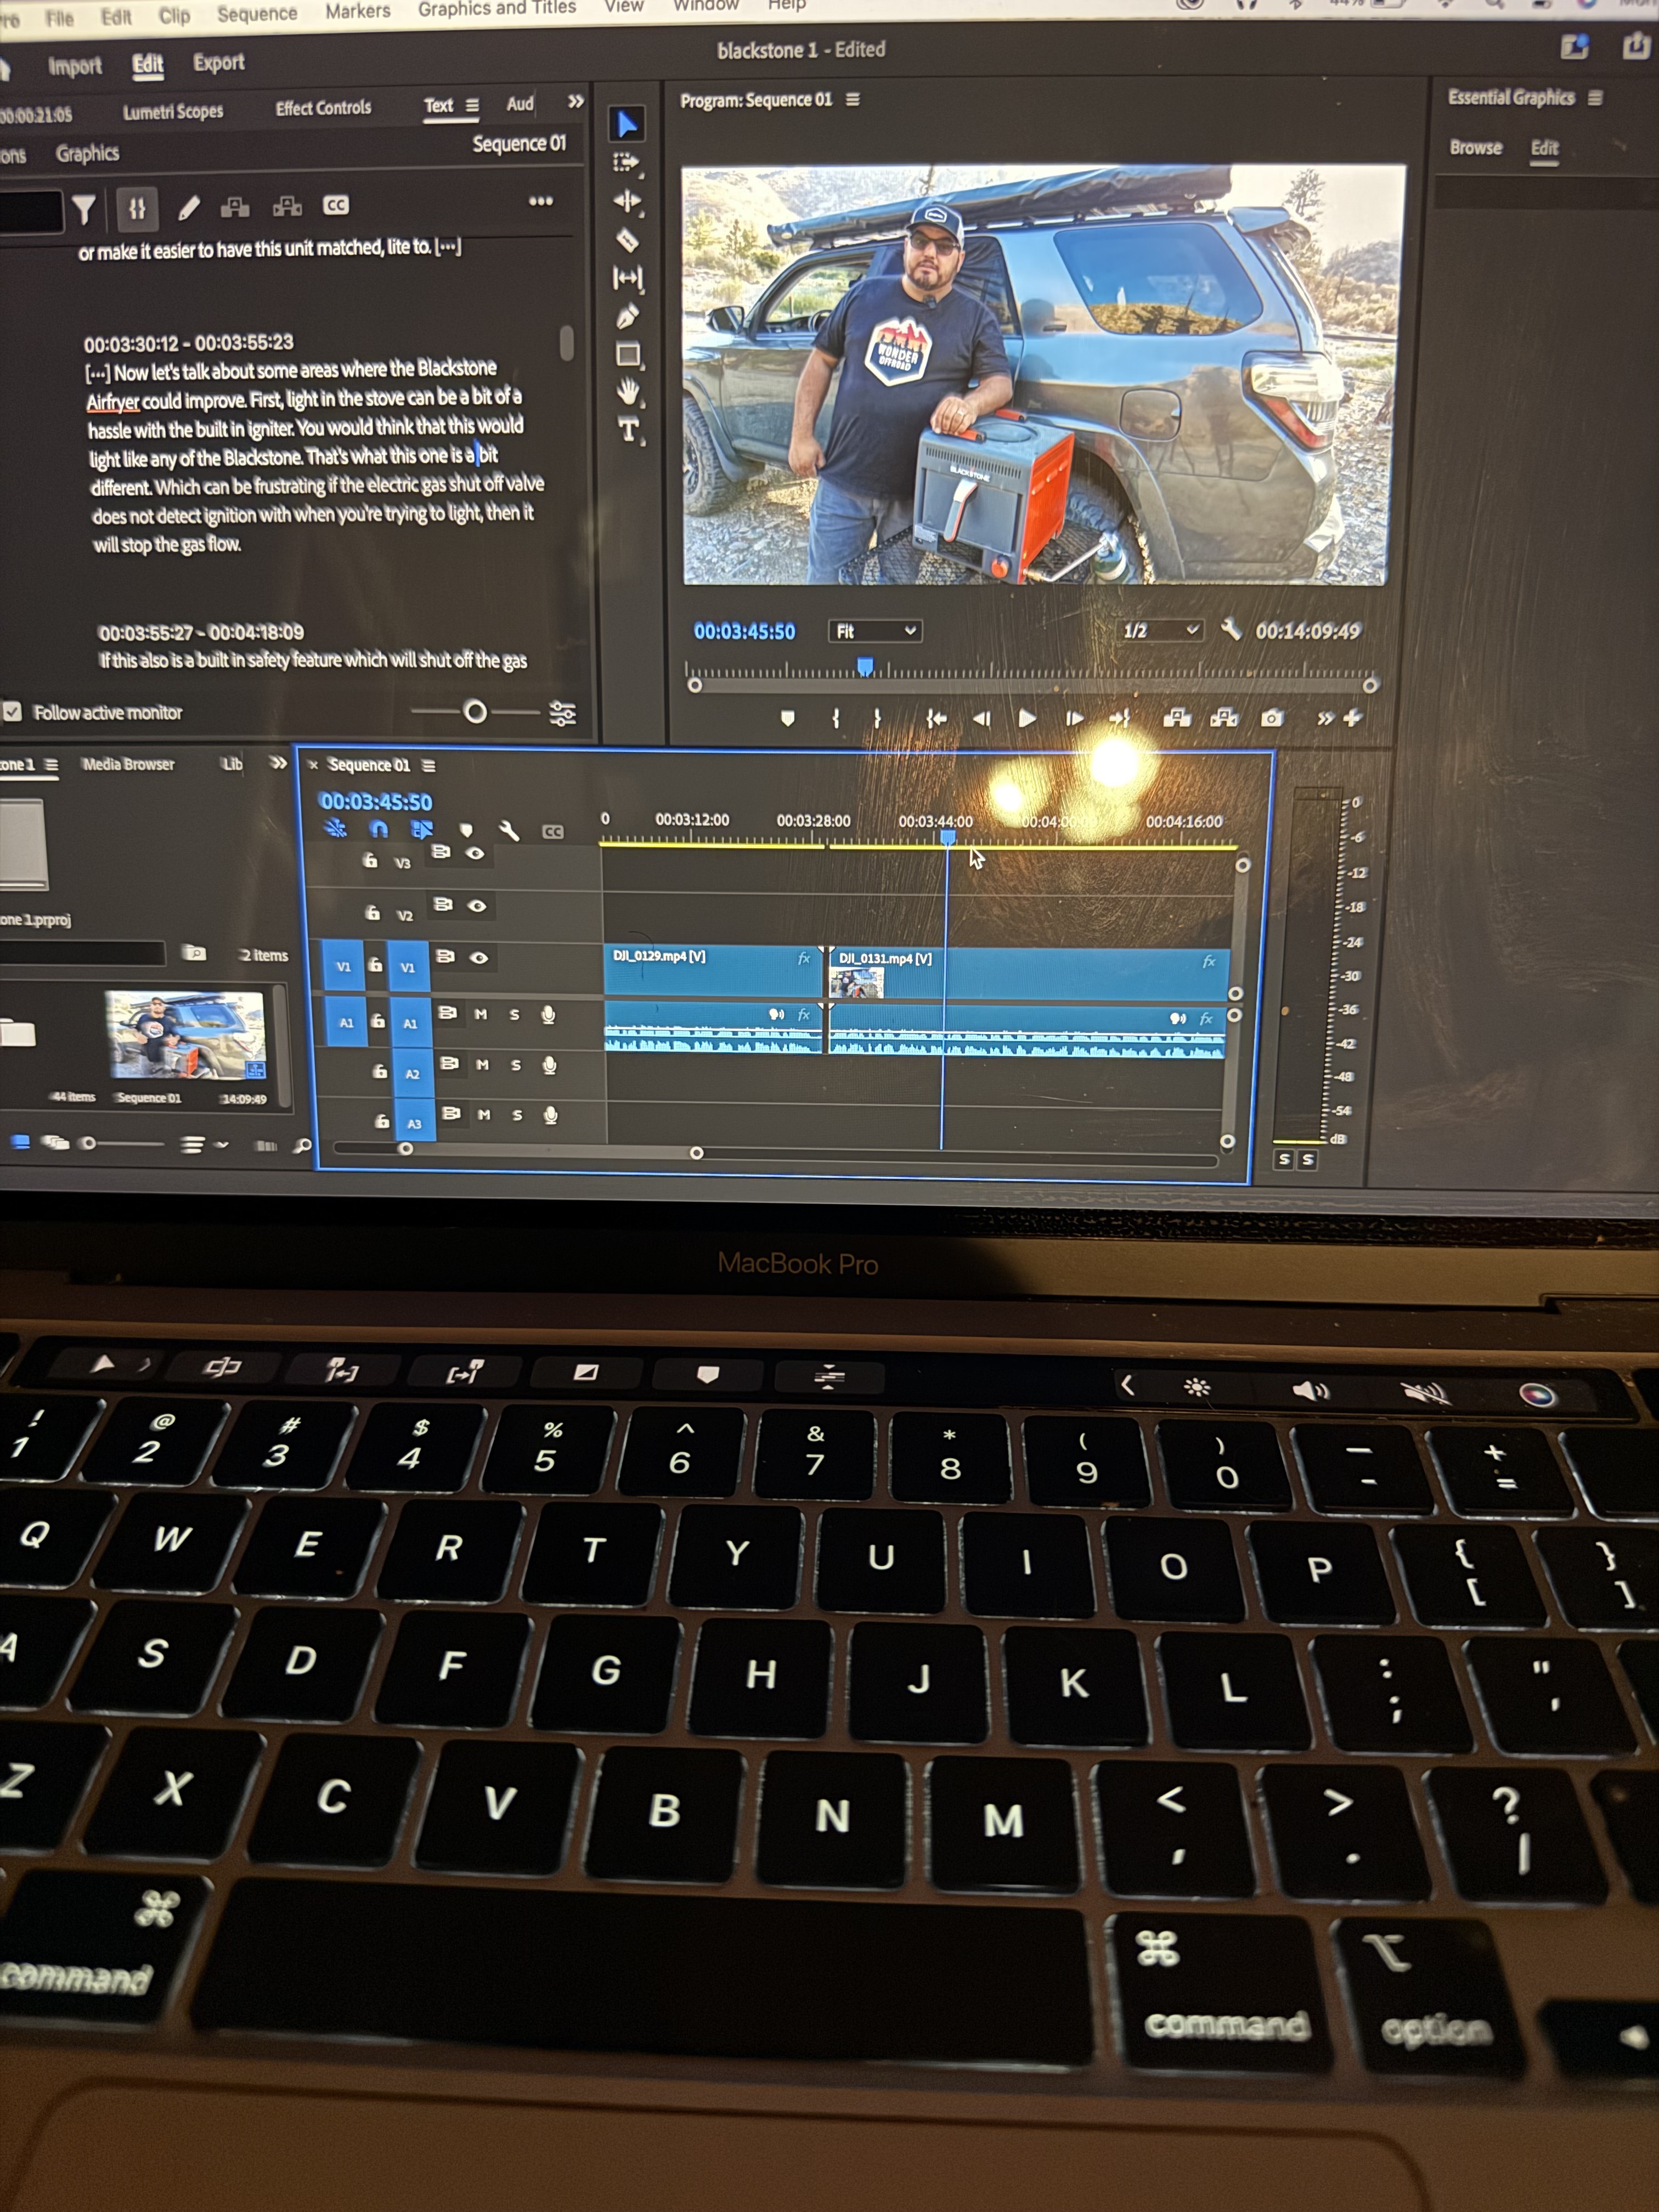
Task: Select the Pen tool
Action: (x=627, y=317)
